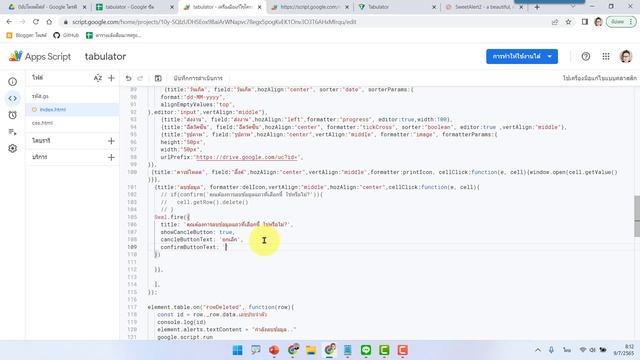Open the Blogger bookmark
Image resolution: width=640 pixels, height=360 pixels.
(27, 36)
